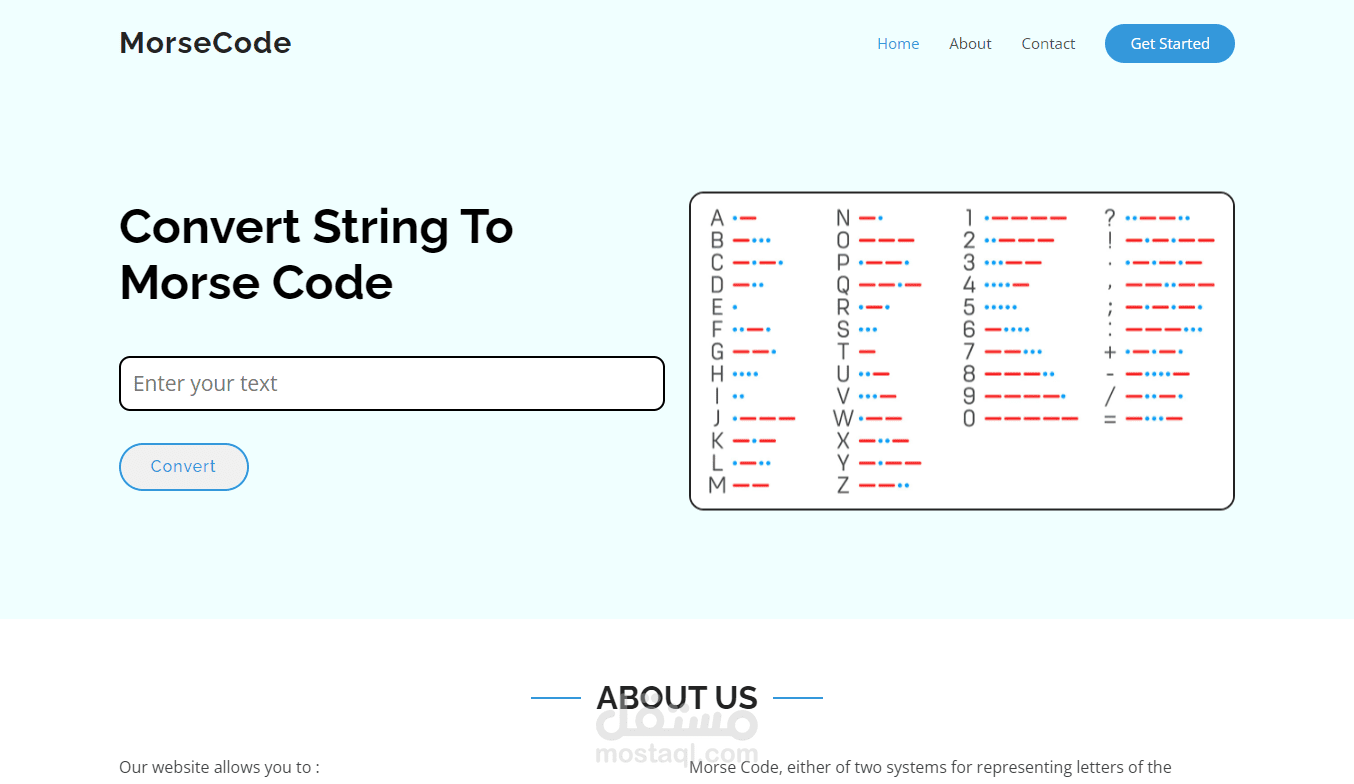Image resolution: width=1354 pixels, height=784 pixels.
Task: Click the ABOUT US section heading
Action: [x=676, y=697]
